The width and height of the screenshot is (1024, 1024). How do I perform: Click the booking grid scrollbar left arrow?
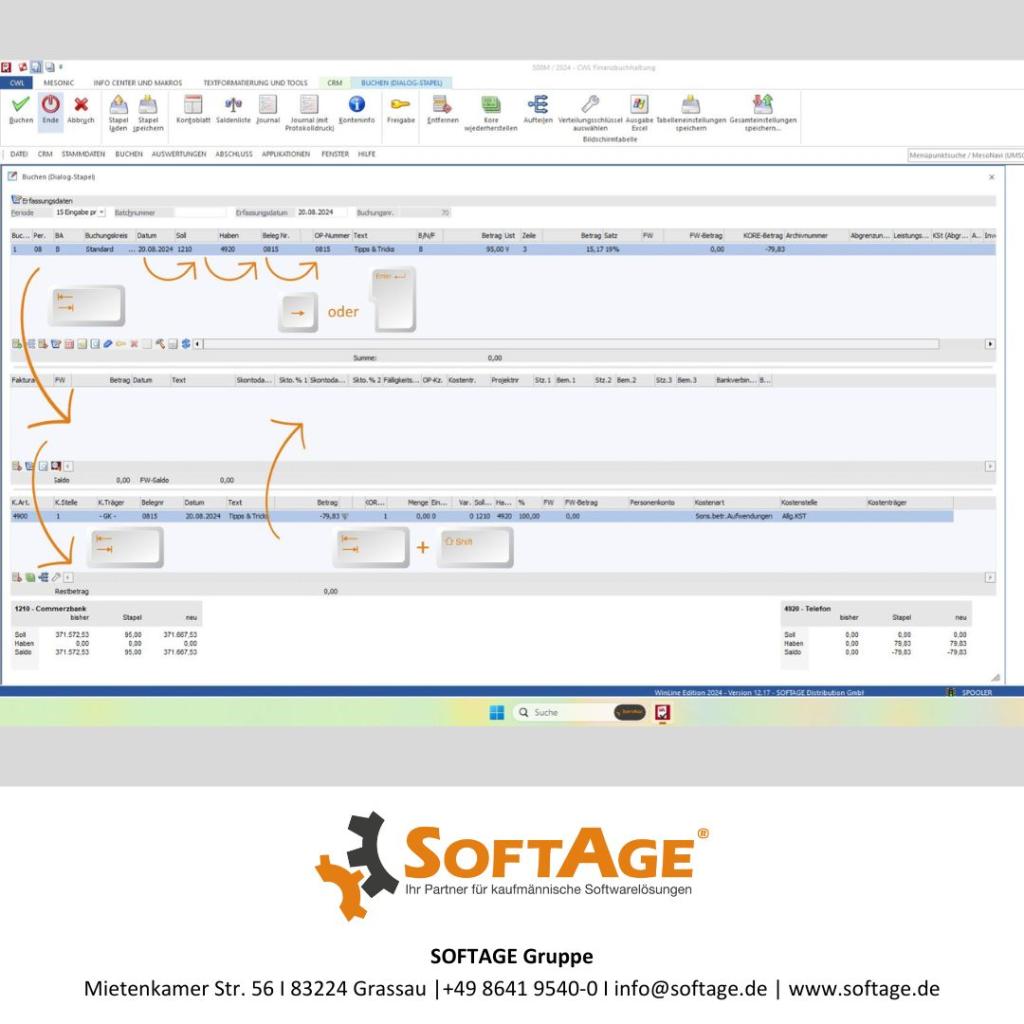coord(198,344)
